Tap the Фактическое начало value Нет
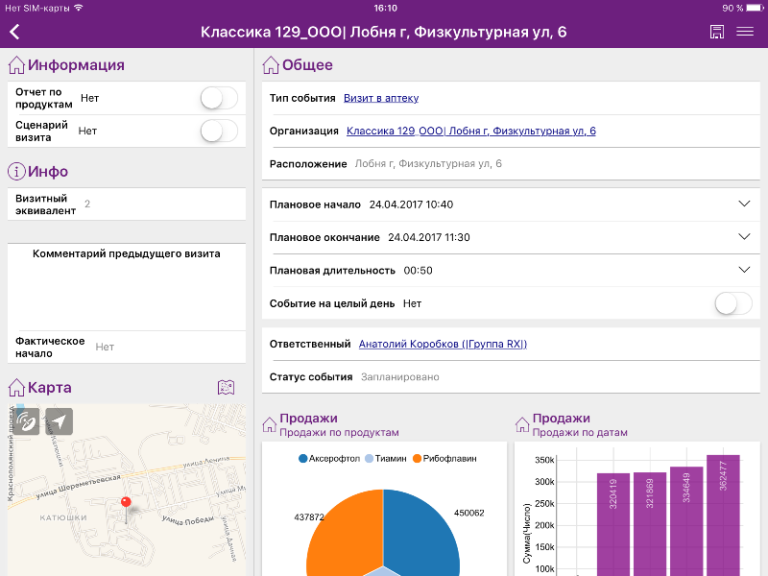 click(104, 347)
